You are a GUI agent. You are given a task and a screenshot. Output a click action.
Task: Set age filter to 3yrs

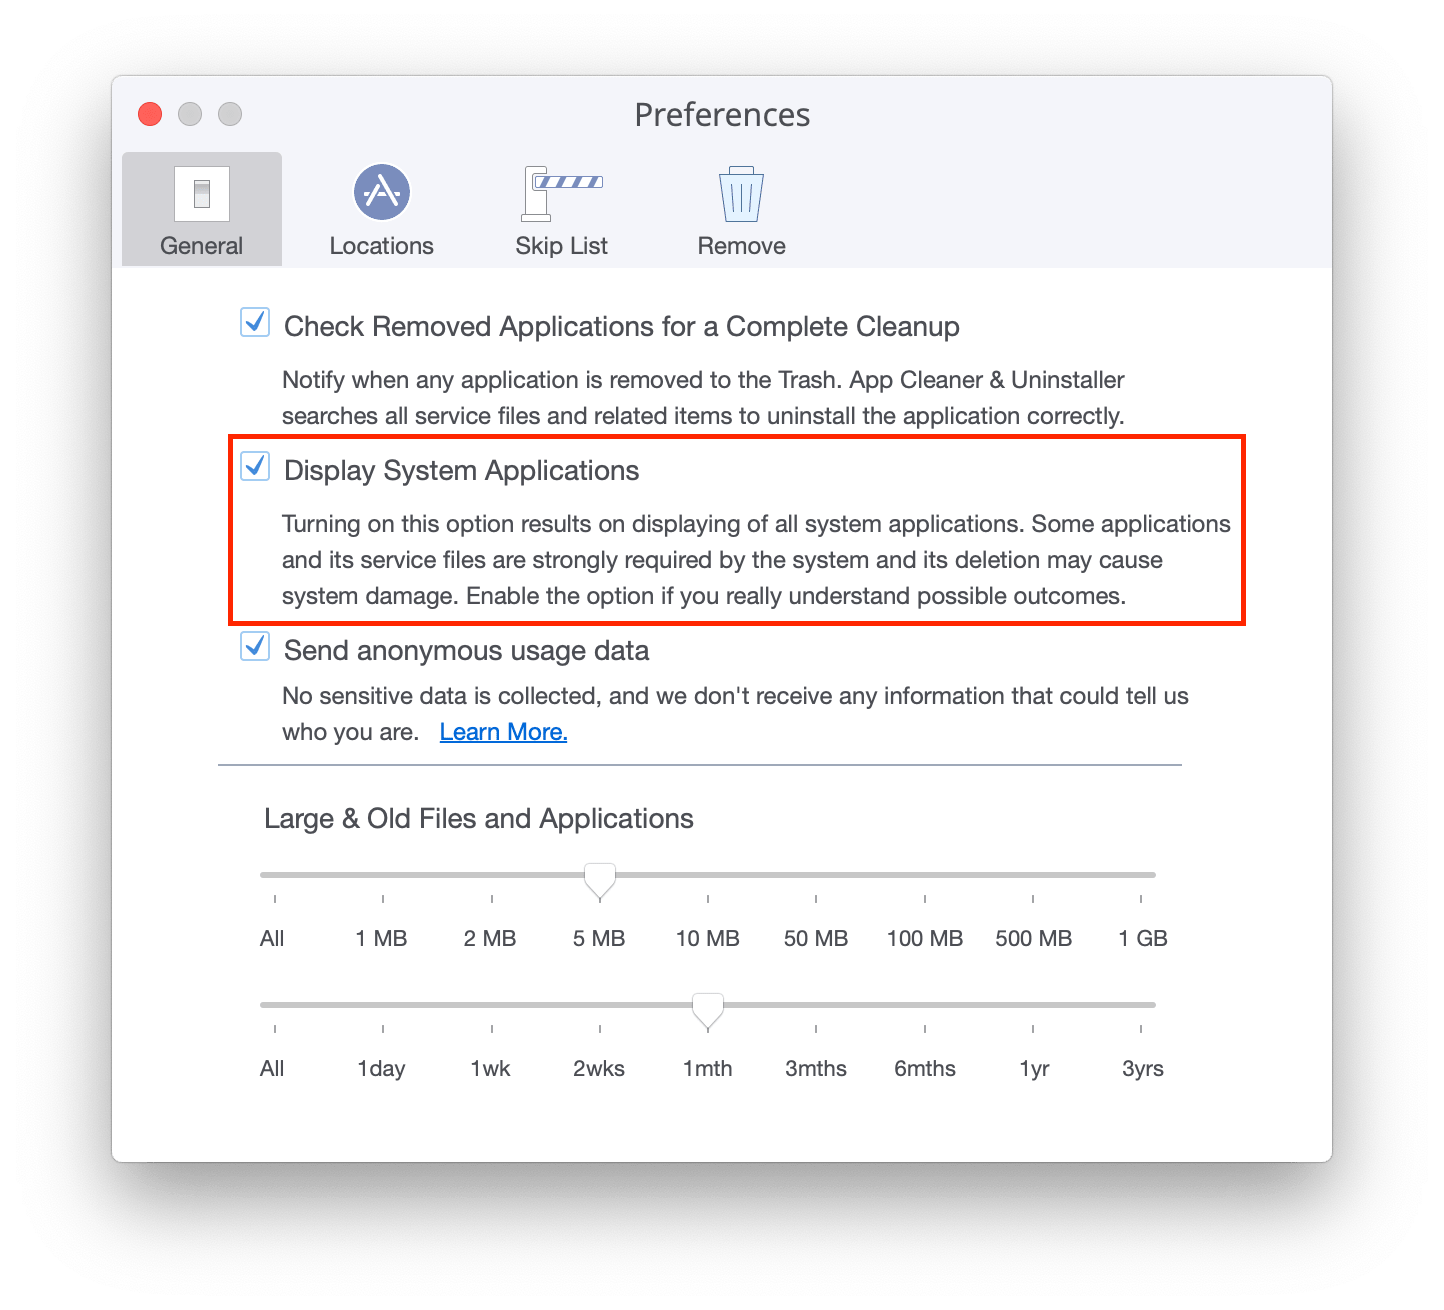click(1141, 1068)
